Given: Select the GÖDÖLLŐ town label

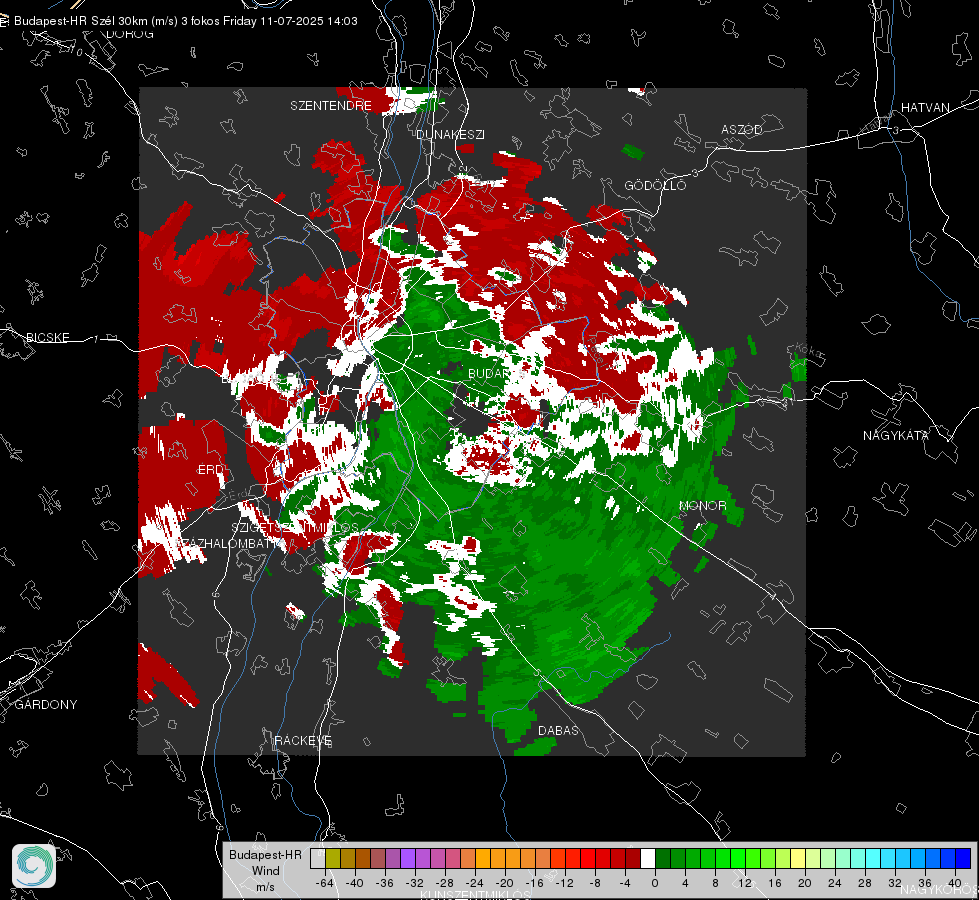Looking at the screenshot, I should [x=655, y=185].
